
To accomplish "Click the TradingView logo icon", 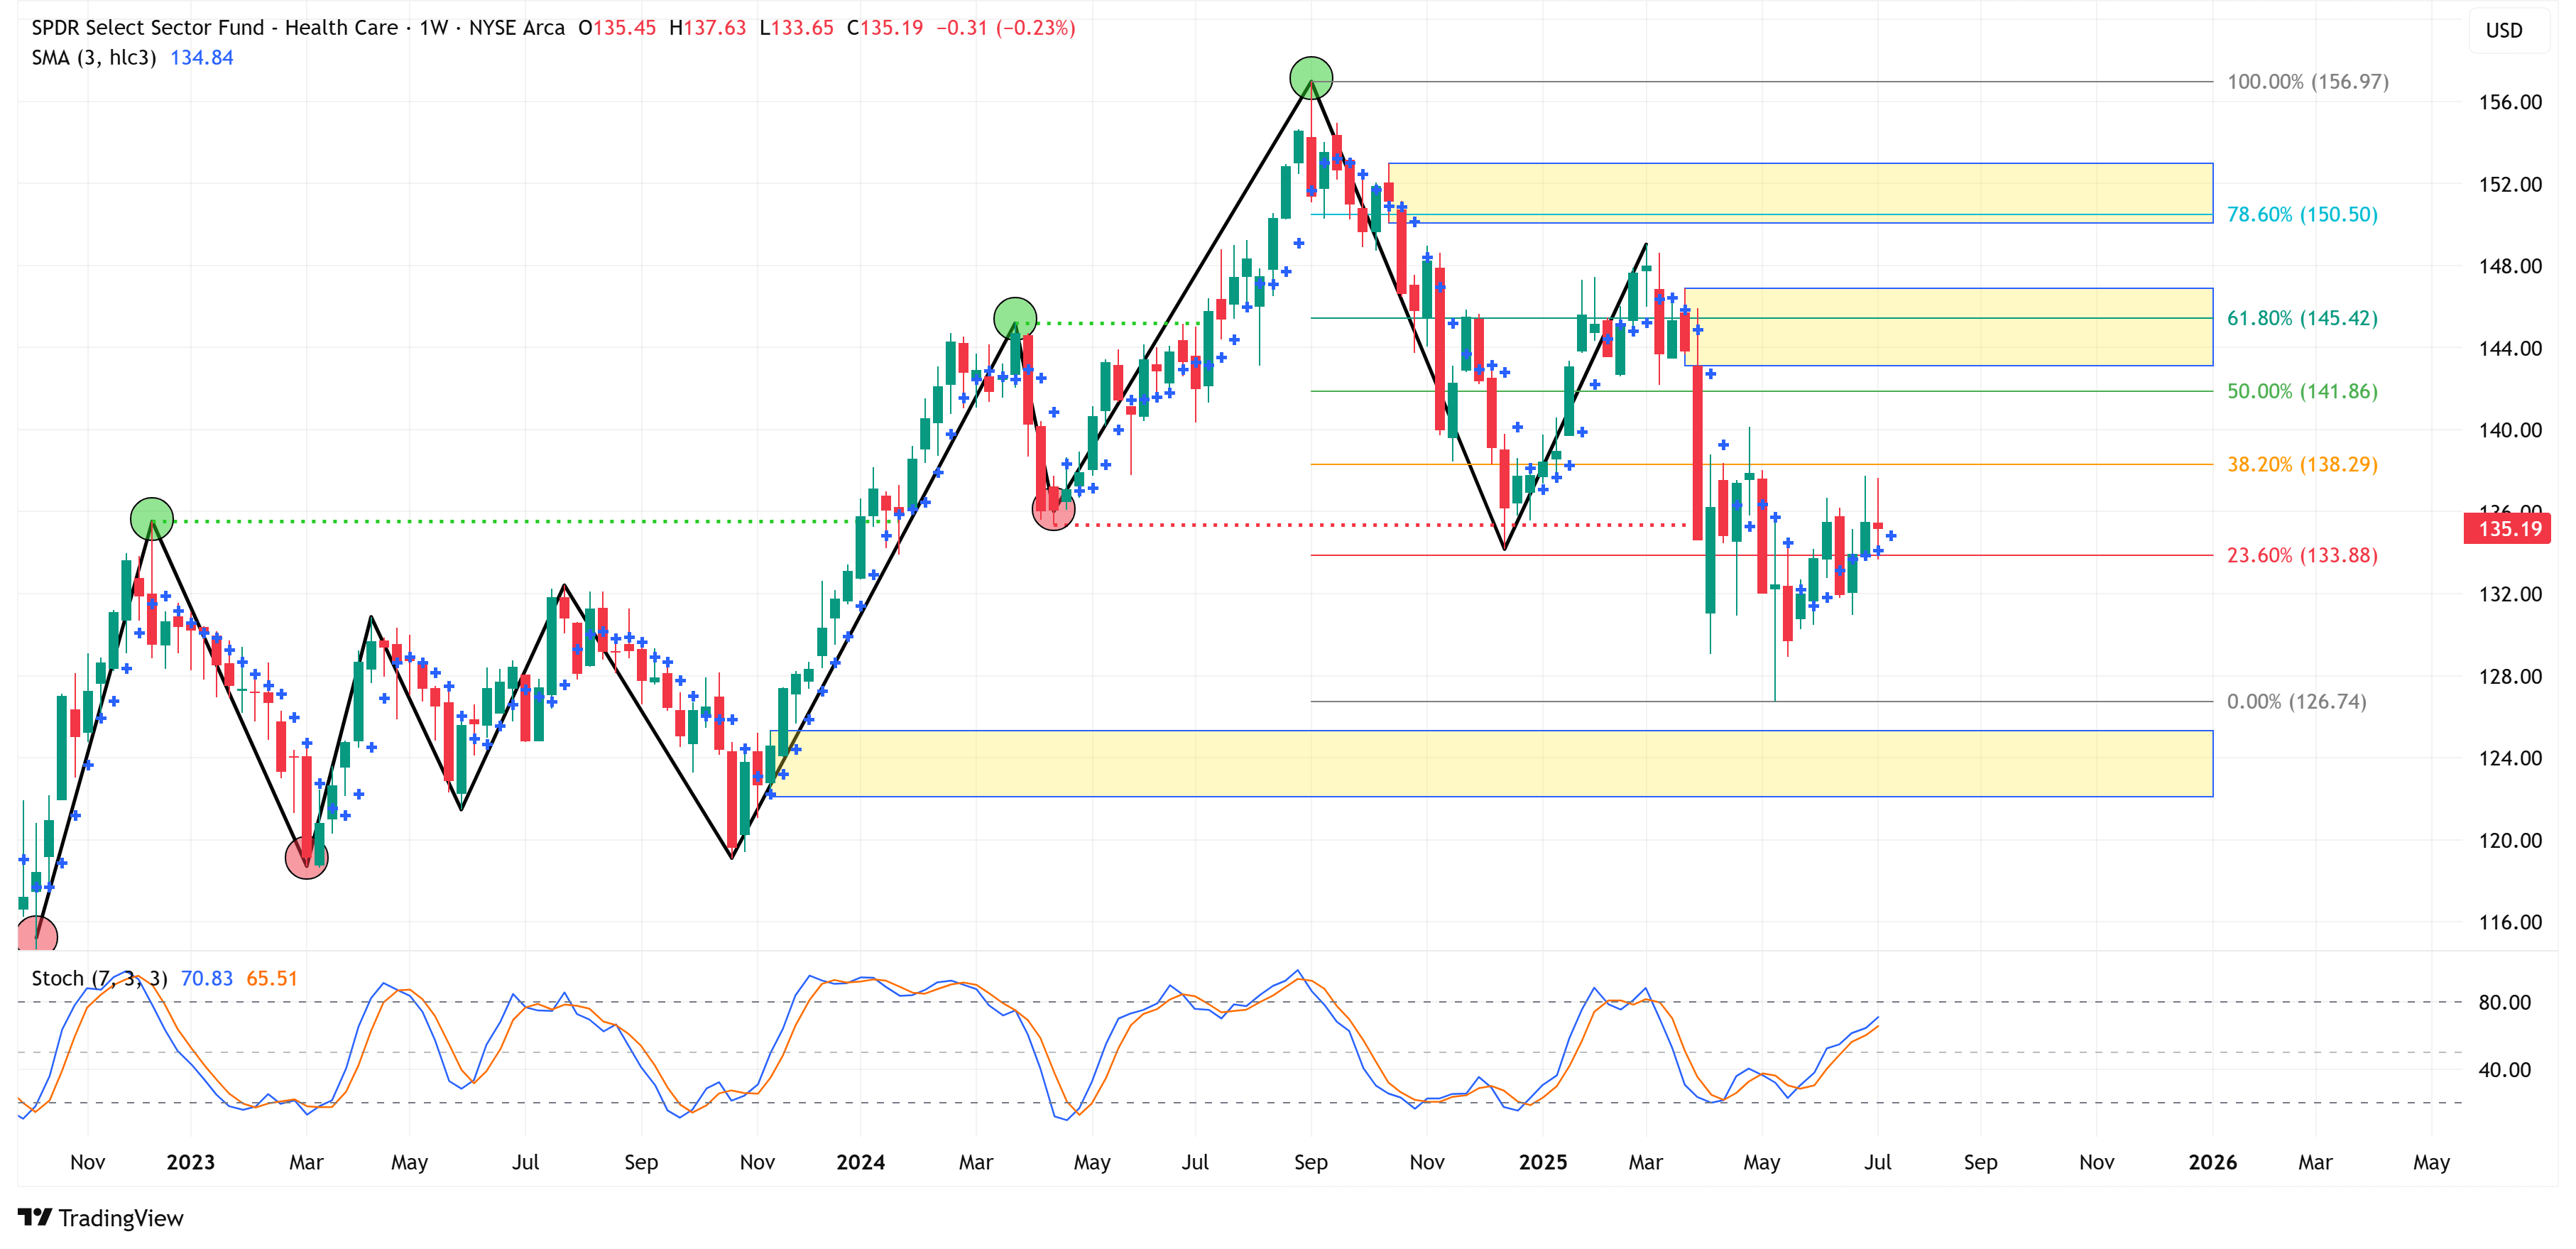I will 34,1217.
